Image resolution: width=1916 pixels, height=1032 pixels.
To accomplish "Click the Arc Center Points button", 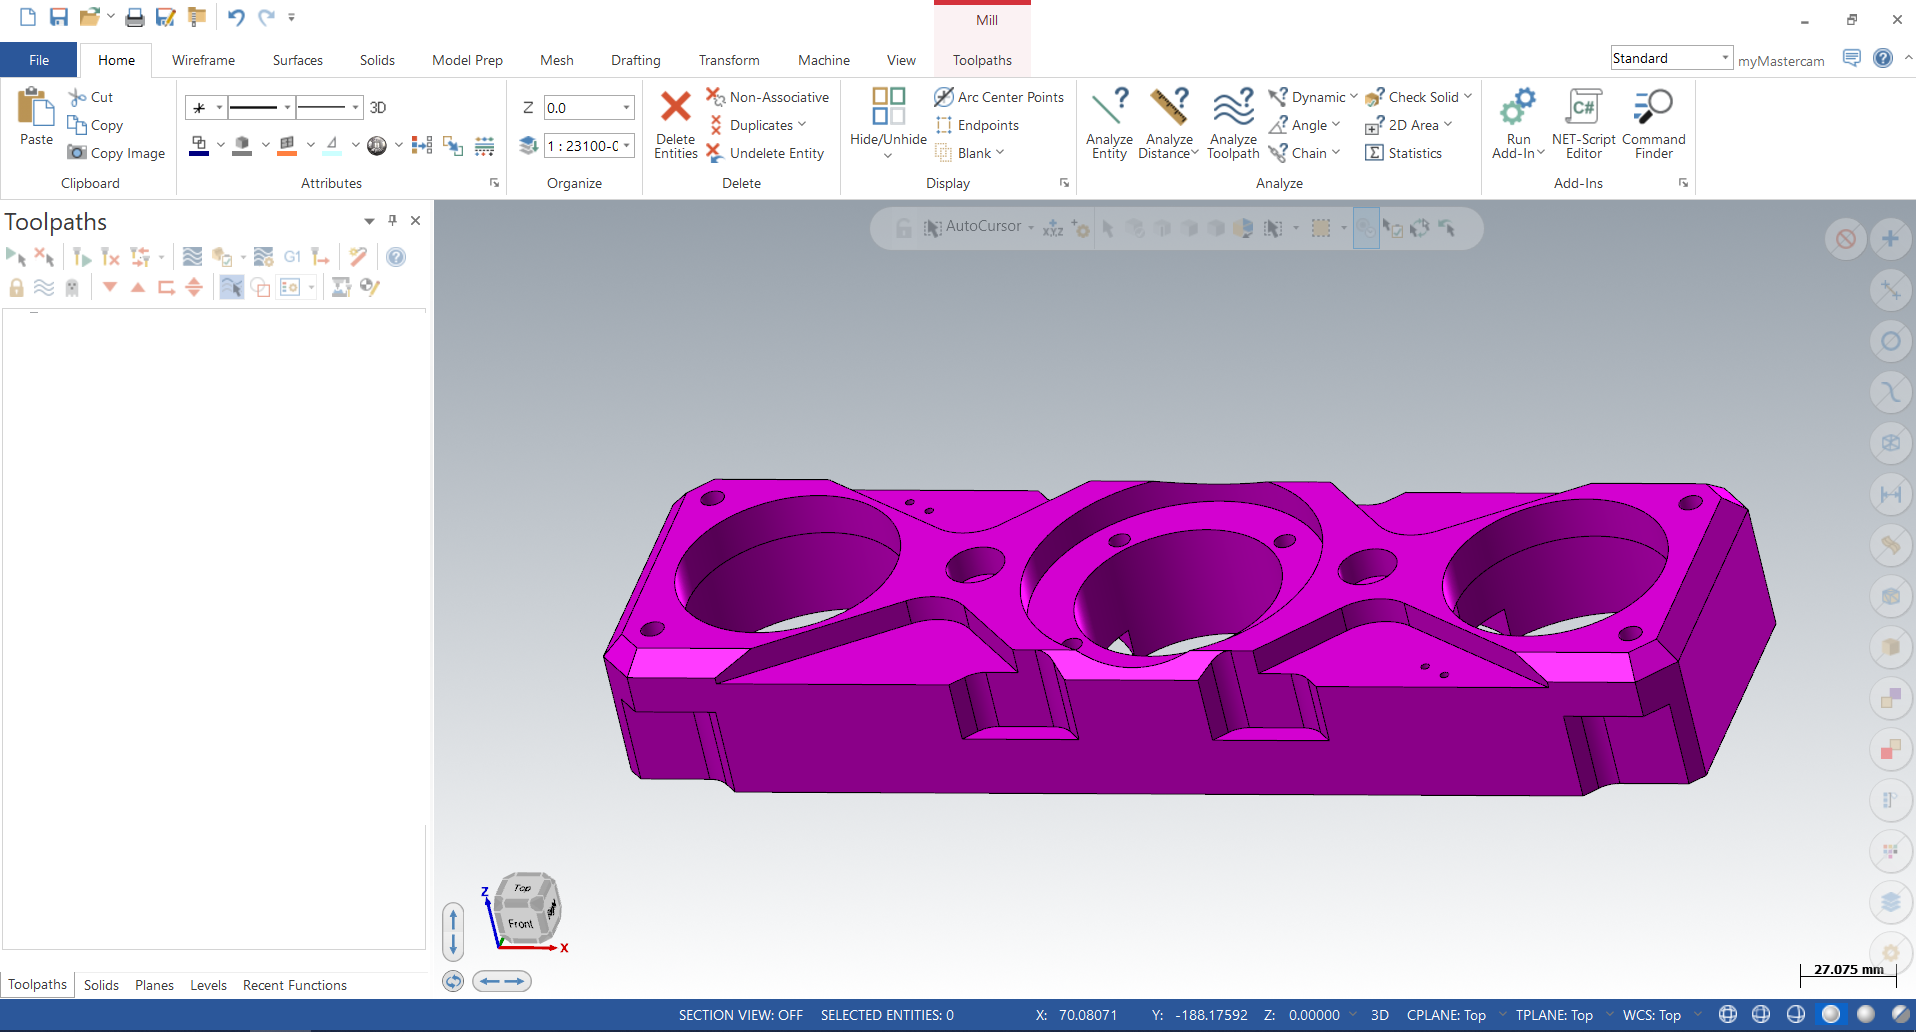I will (x=999, y=97).
